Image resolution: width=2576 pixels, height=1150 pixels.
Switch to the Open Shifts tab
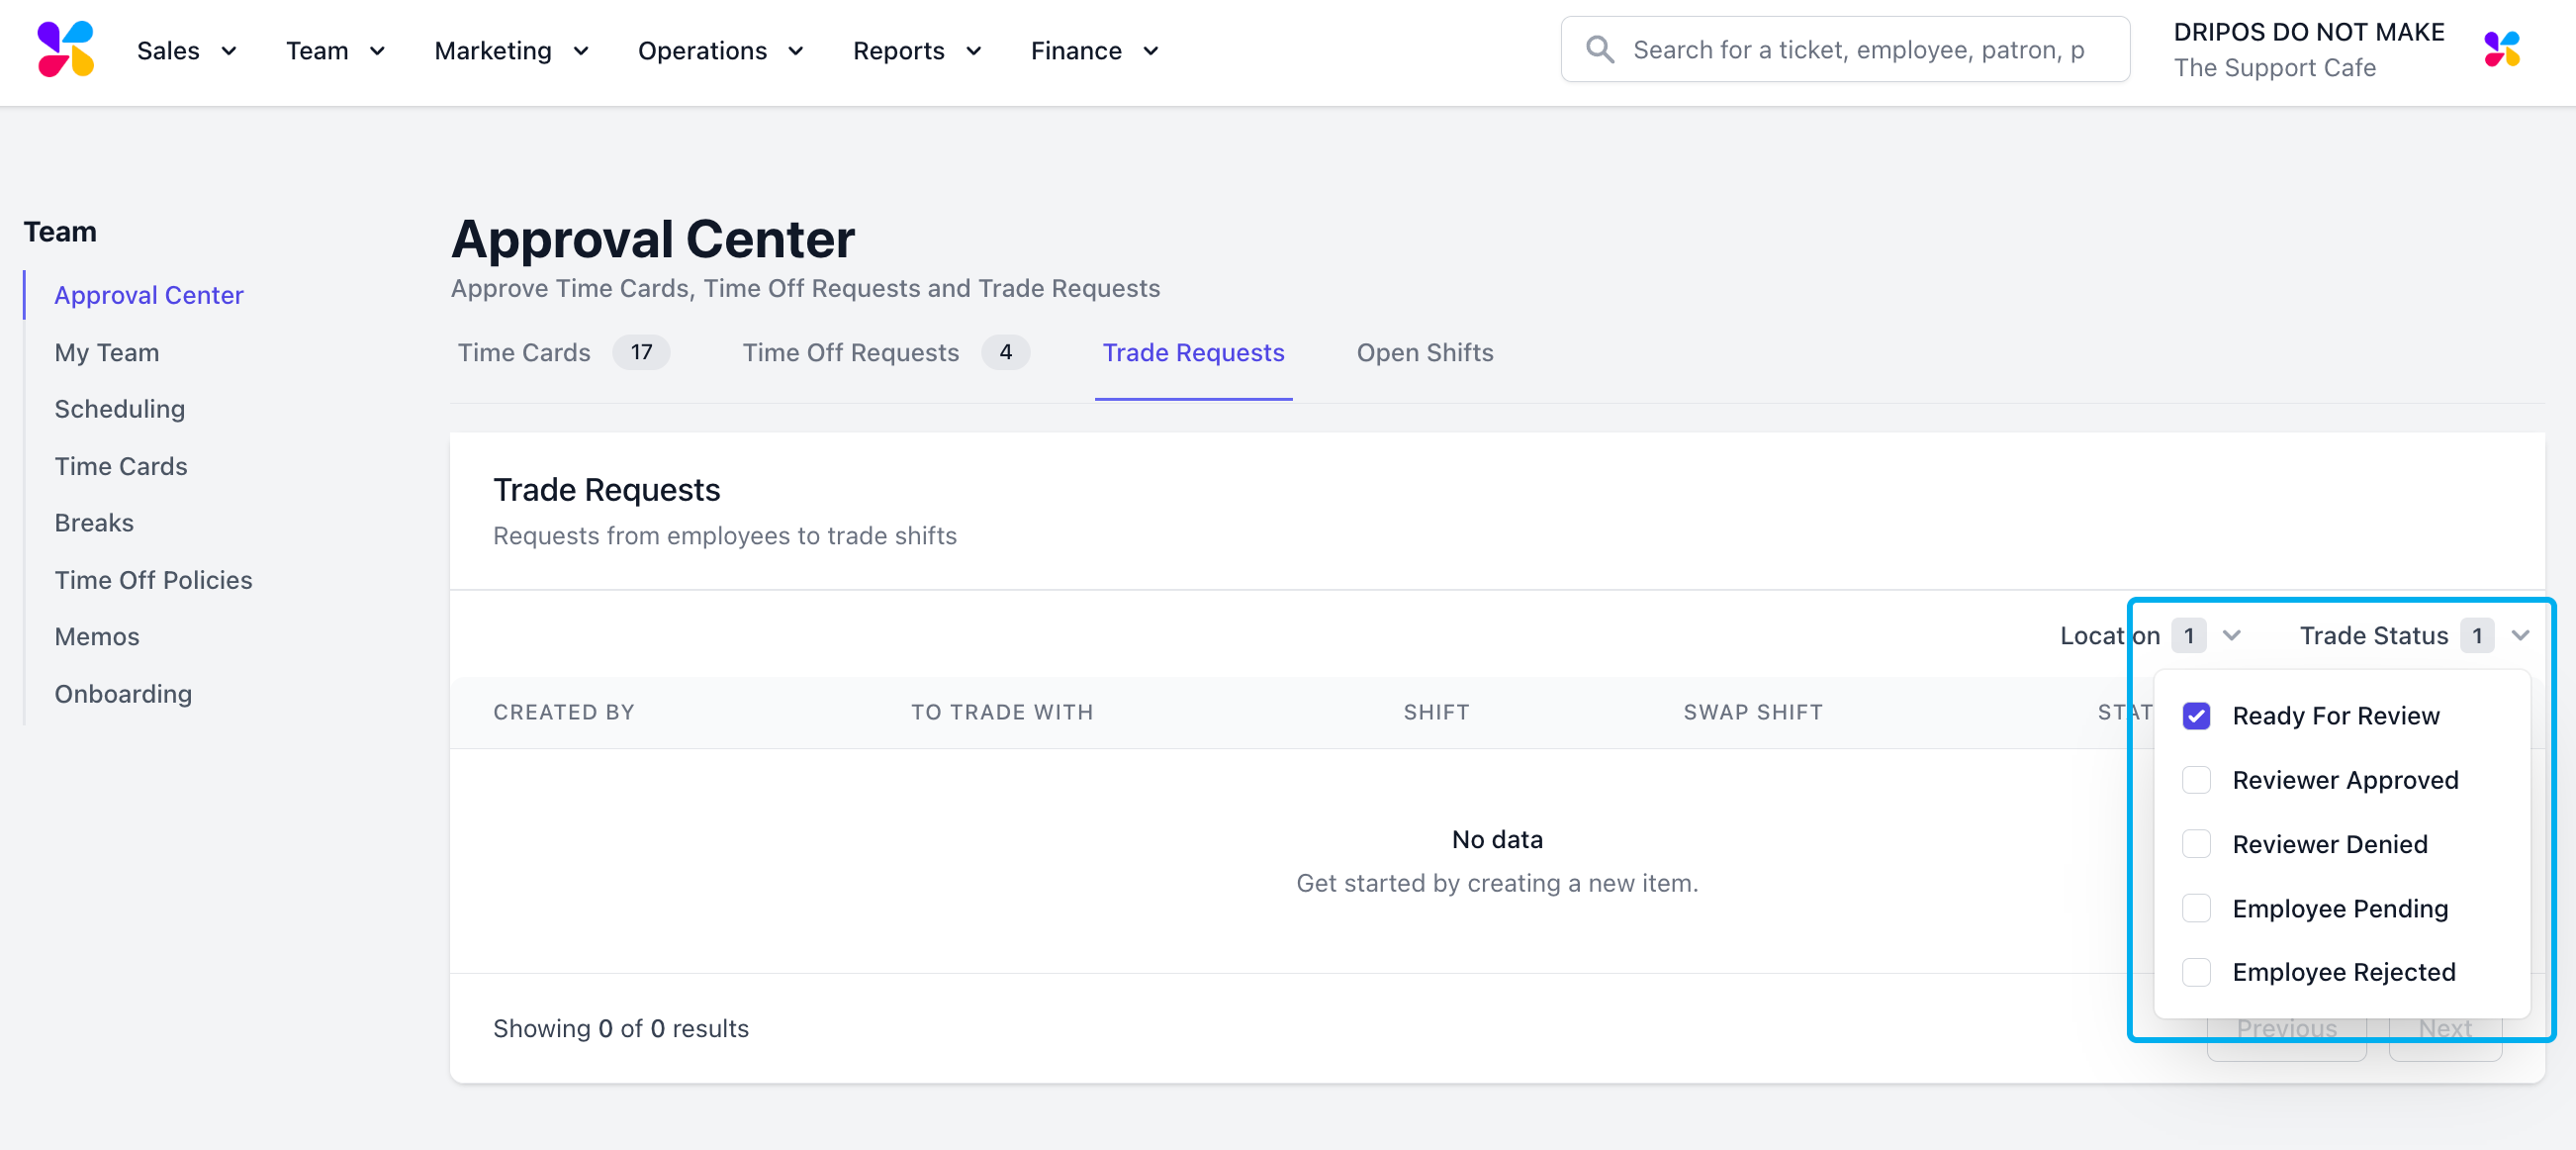pyautogui.click(x=1424, y=353)
